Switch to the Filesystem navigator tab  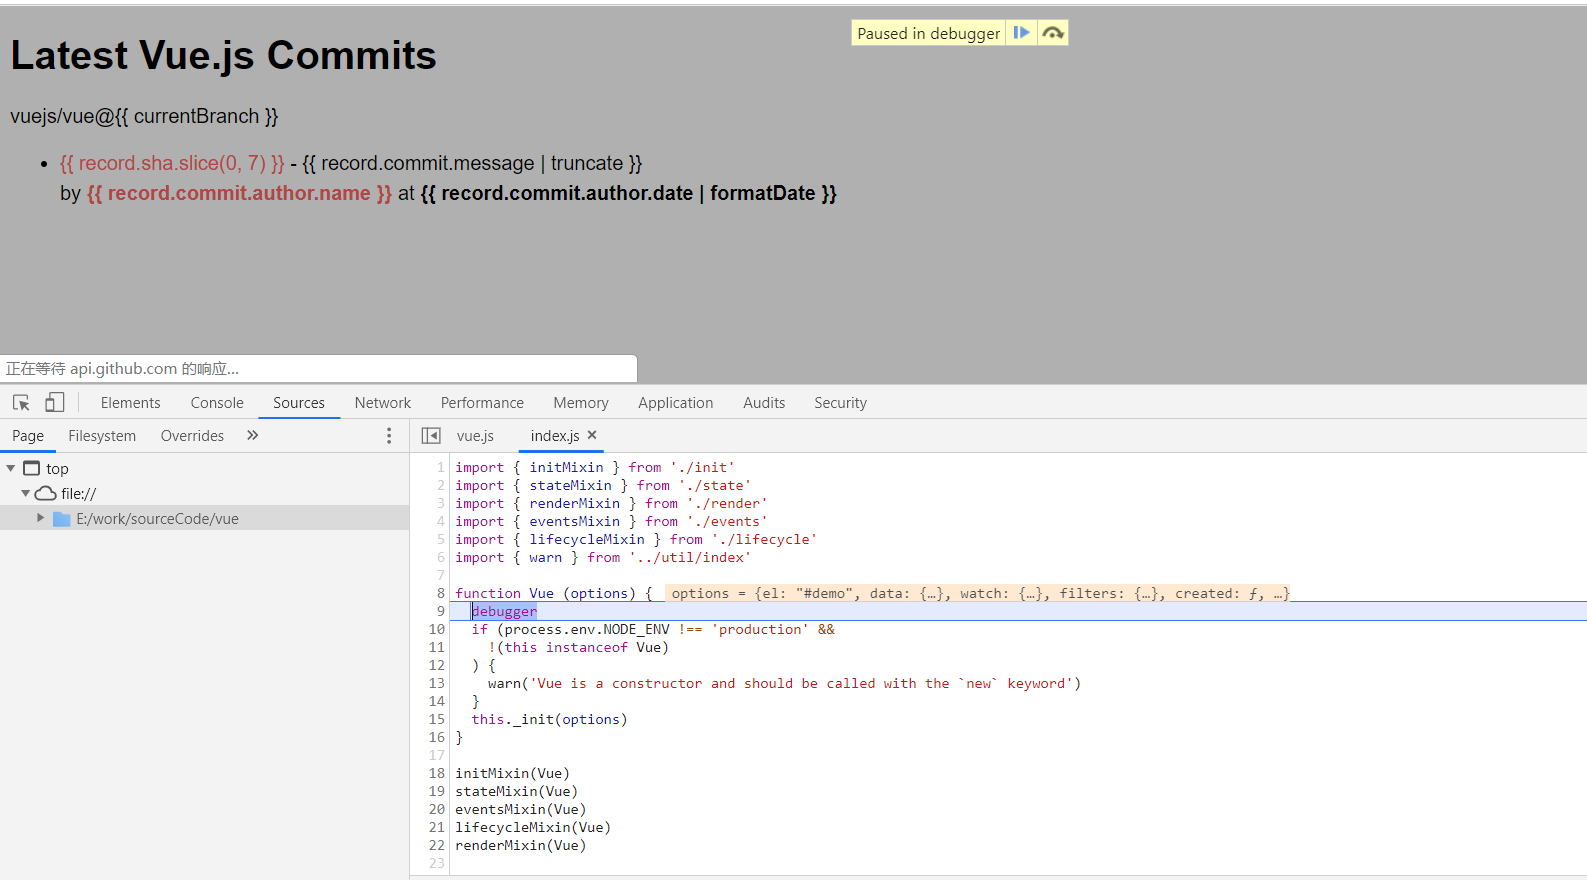click(x=102, y=435)
